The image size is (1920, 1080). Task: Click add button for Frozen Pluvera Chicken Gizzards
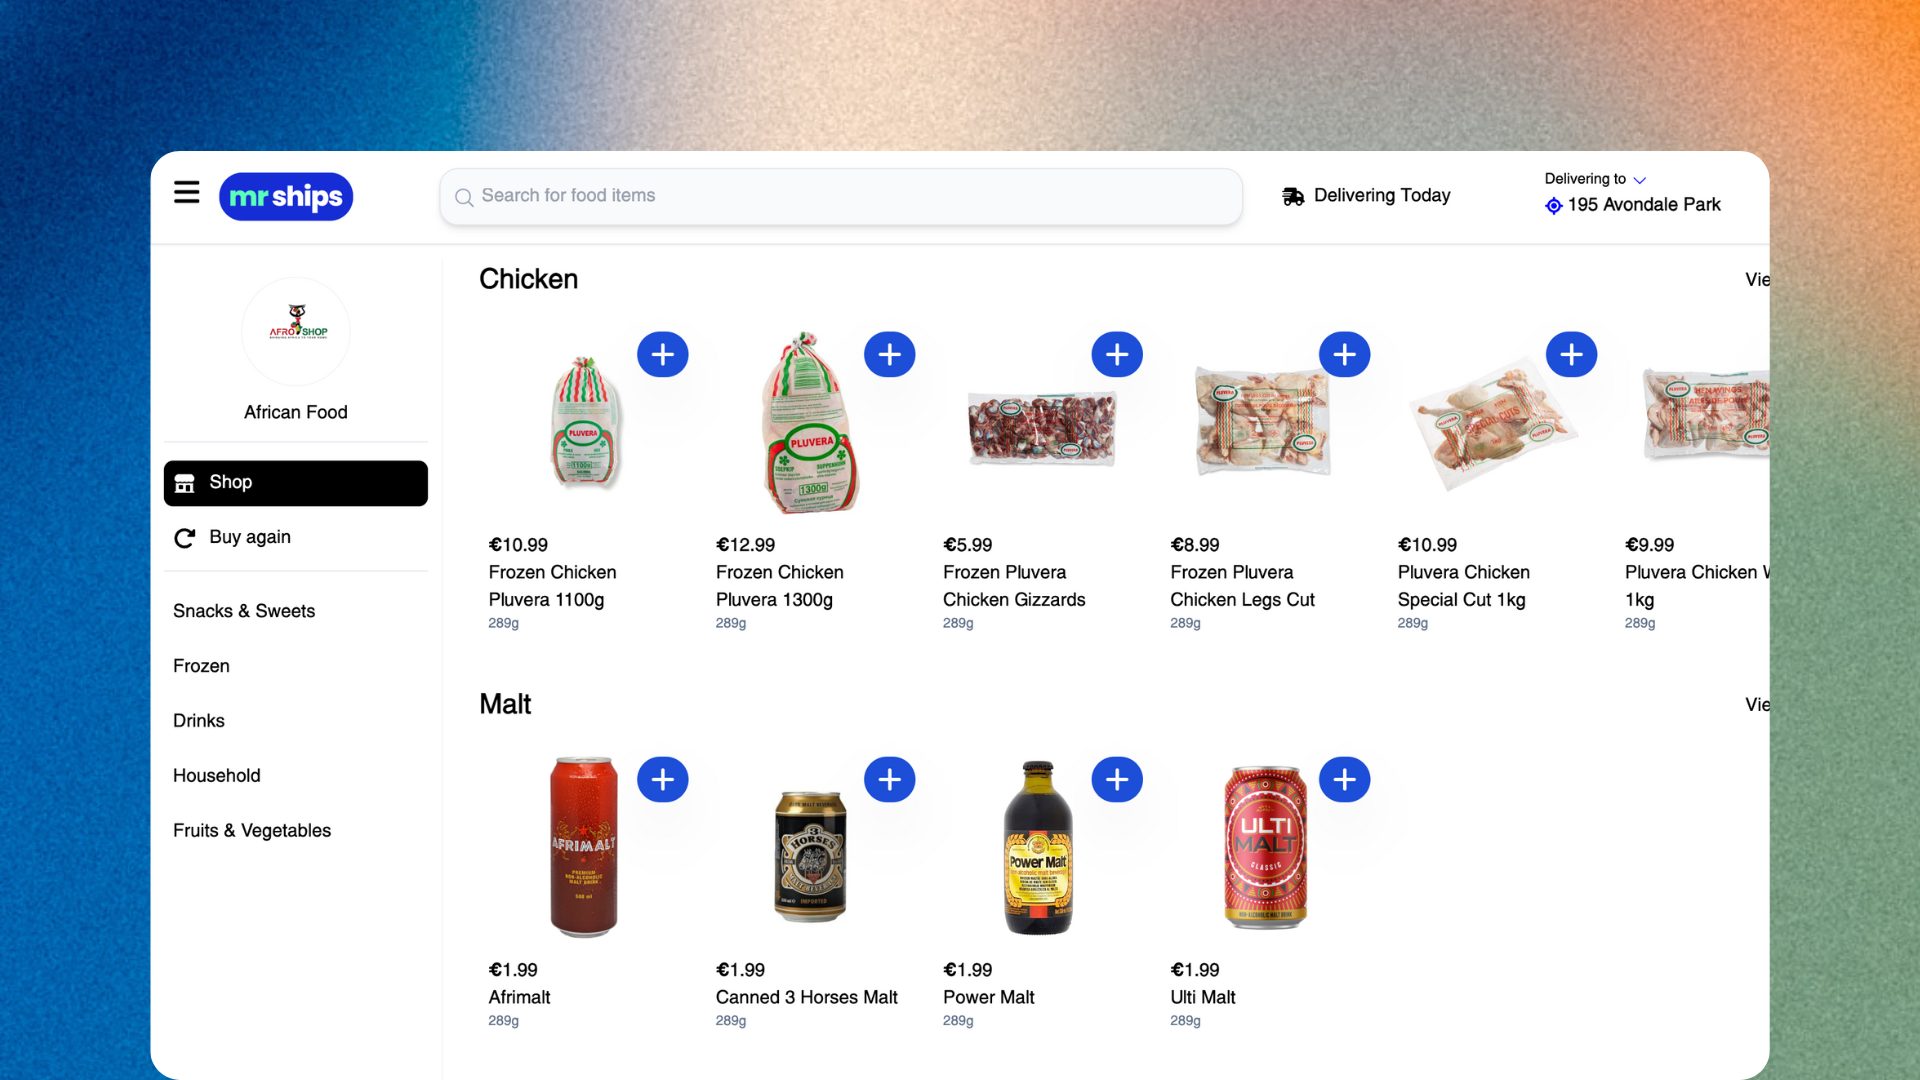point(1117,353)
